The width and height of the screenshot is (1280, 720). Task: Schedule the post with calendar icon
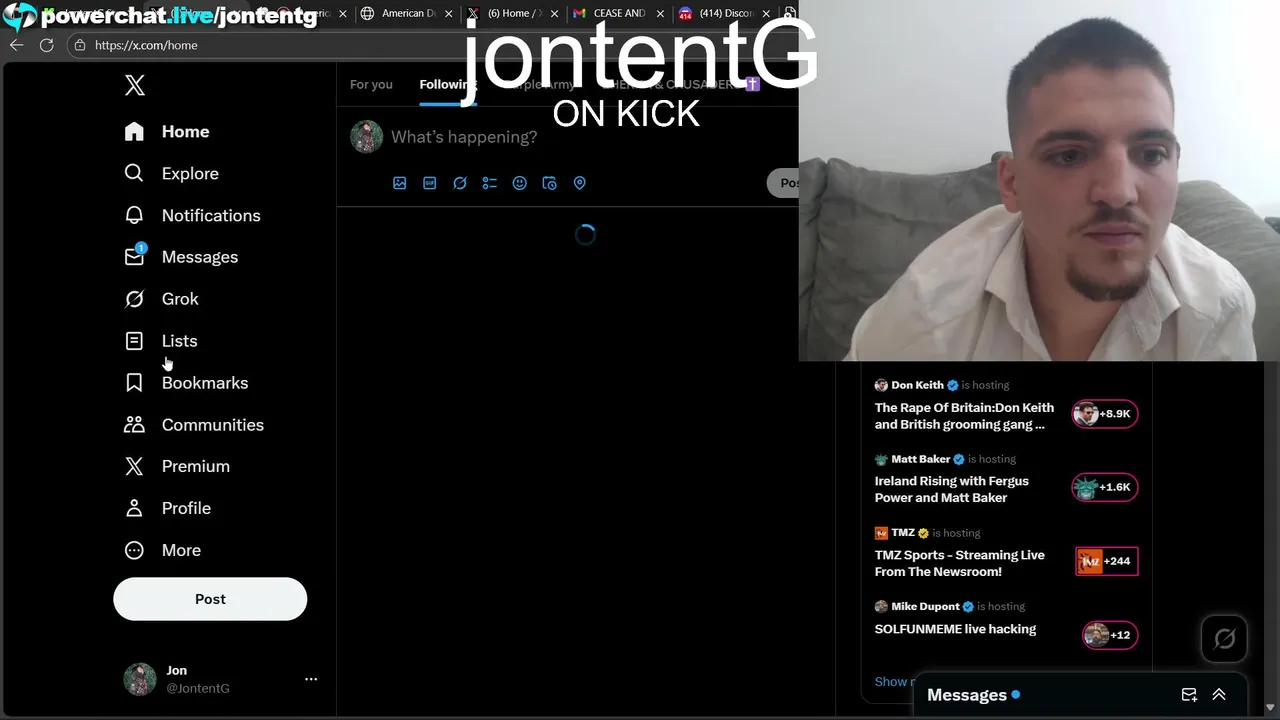[549, 183]
